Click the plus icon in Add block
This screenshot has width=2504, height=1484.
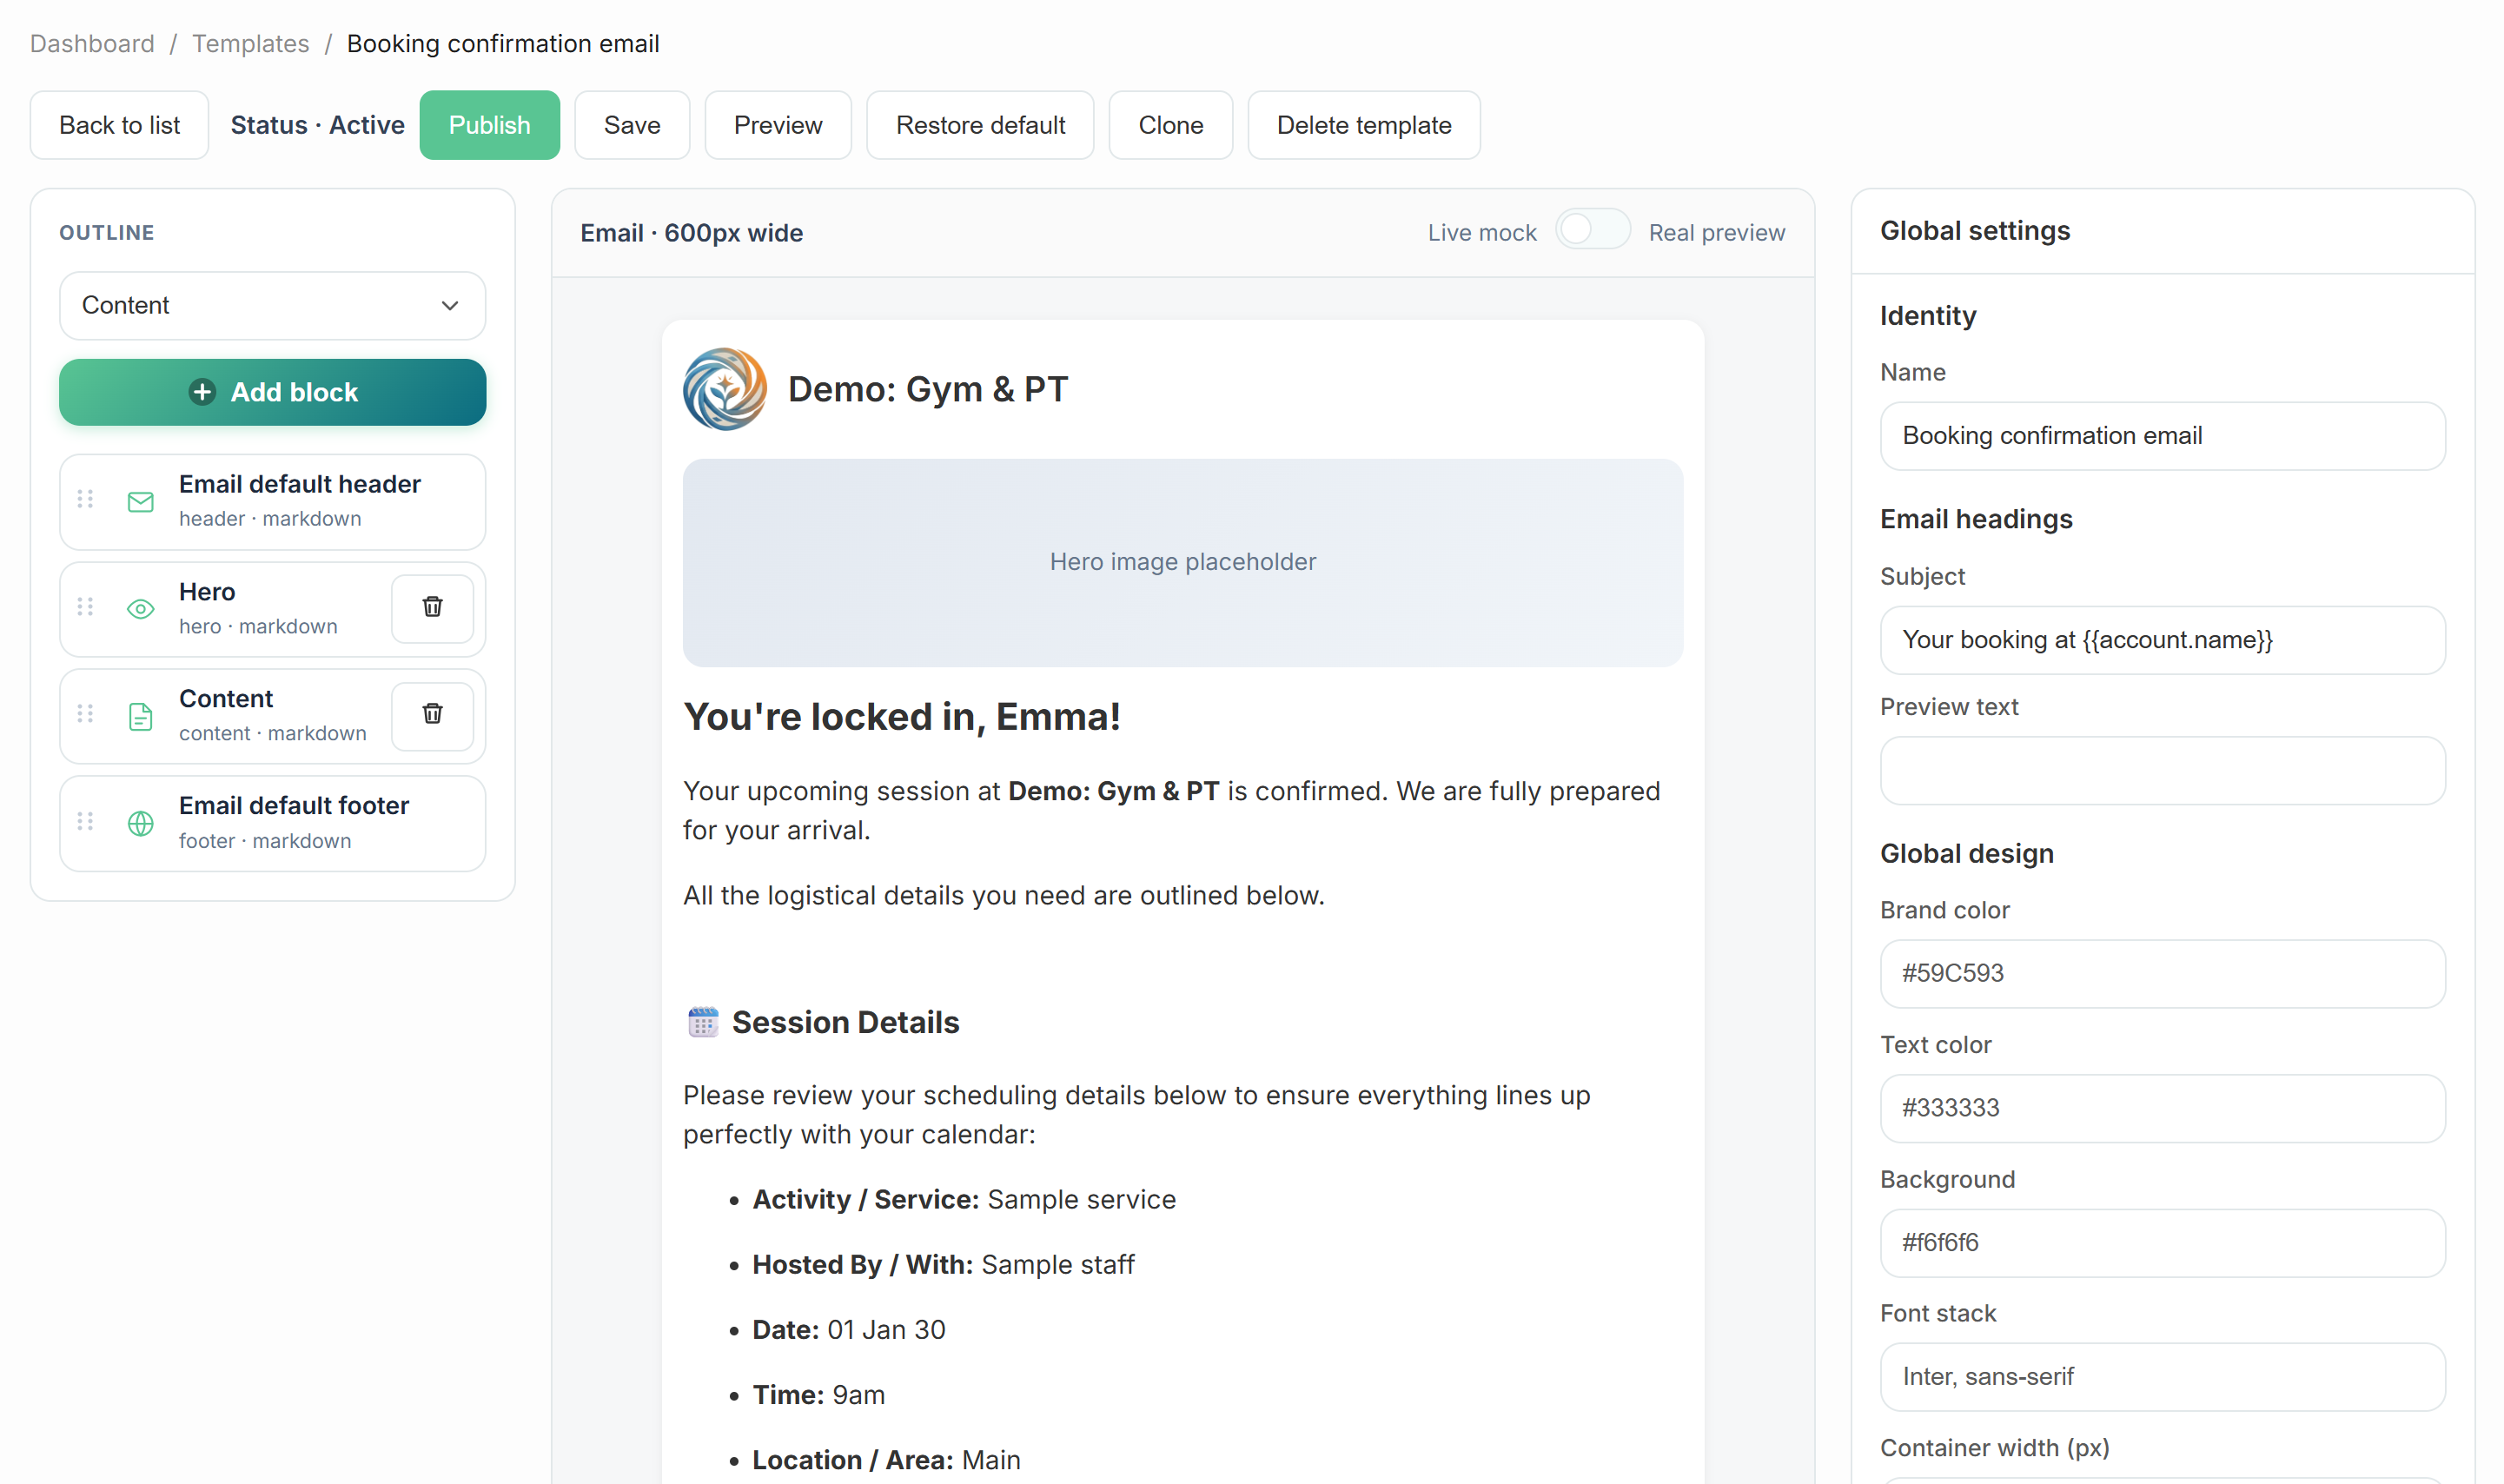click(x=202, y=392)
